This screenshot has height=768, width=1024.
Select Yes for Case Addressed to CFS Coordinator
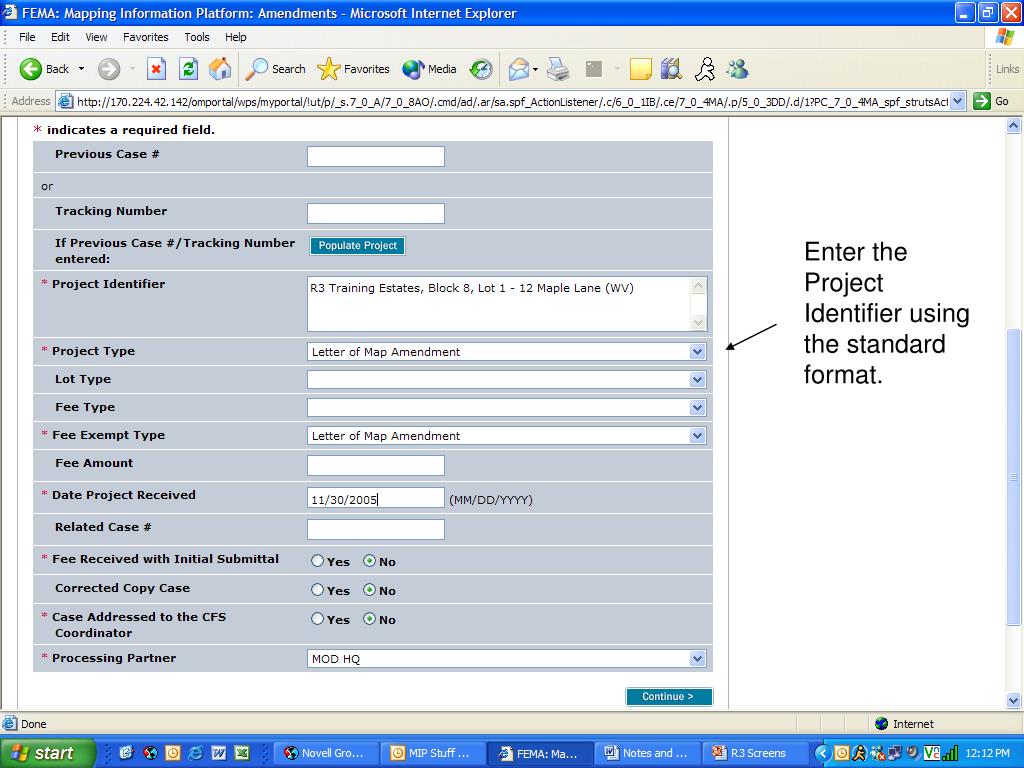[x=317, y=619]
